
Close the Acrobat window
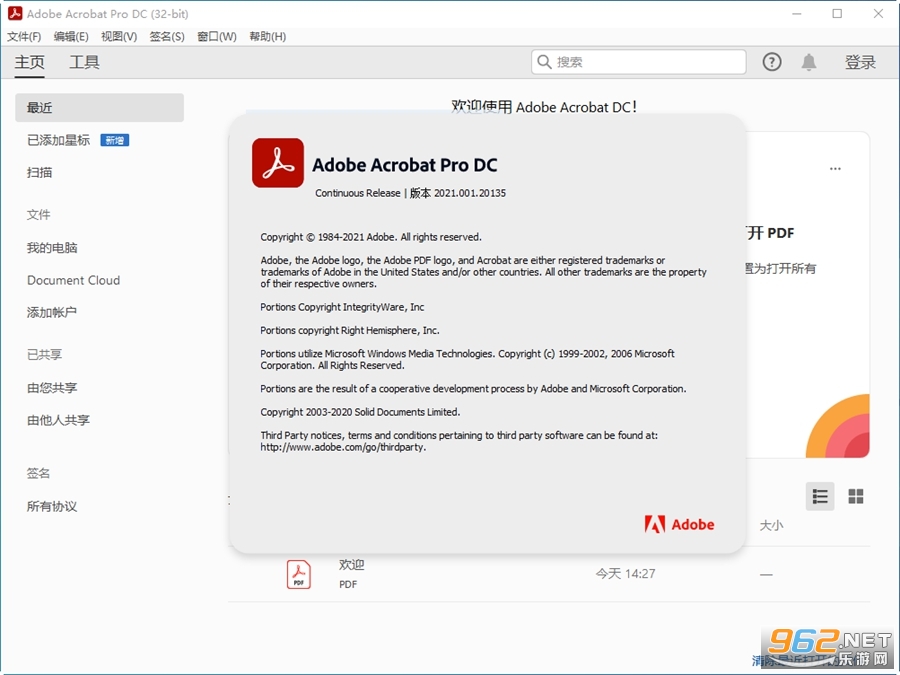click(x=878, y=13)
